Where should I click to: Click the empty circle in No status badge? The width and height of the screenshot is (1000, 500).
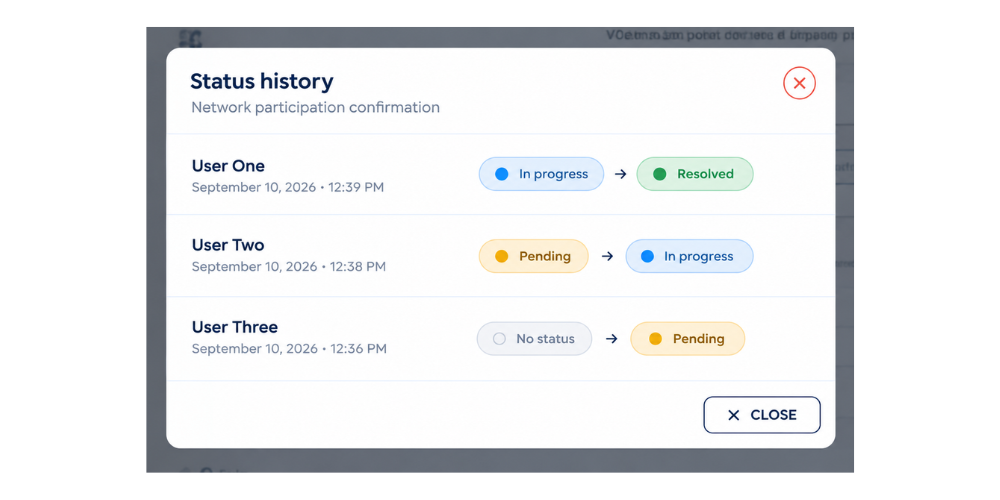point(499,339)
